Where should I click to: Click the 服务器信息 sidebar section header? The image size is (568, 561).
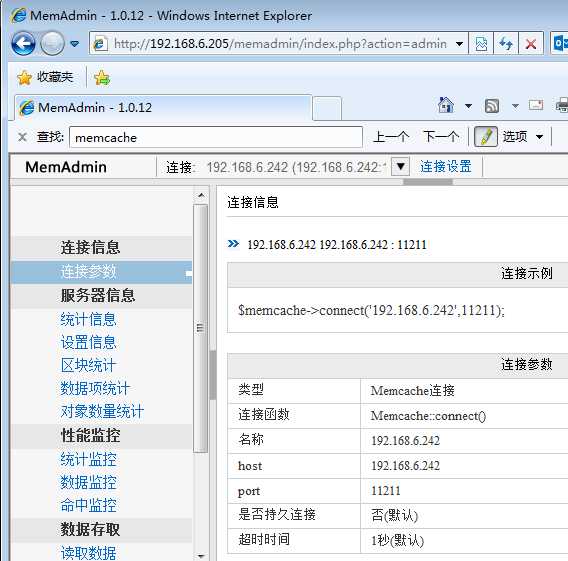(x=101, y=296)
